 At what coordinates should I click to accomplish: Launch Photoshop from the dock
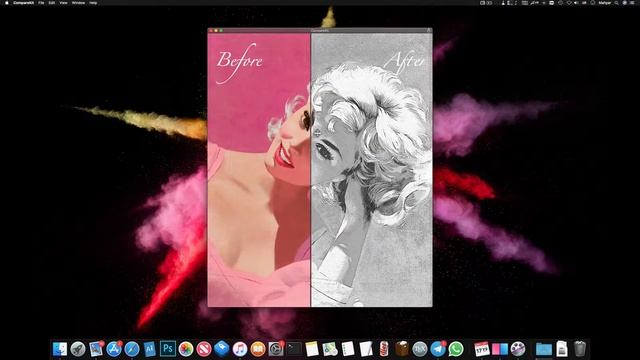168,349
